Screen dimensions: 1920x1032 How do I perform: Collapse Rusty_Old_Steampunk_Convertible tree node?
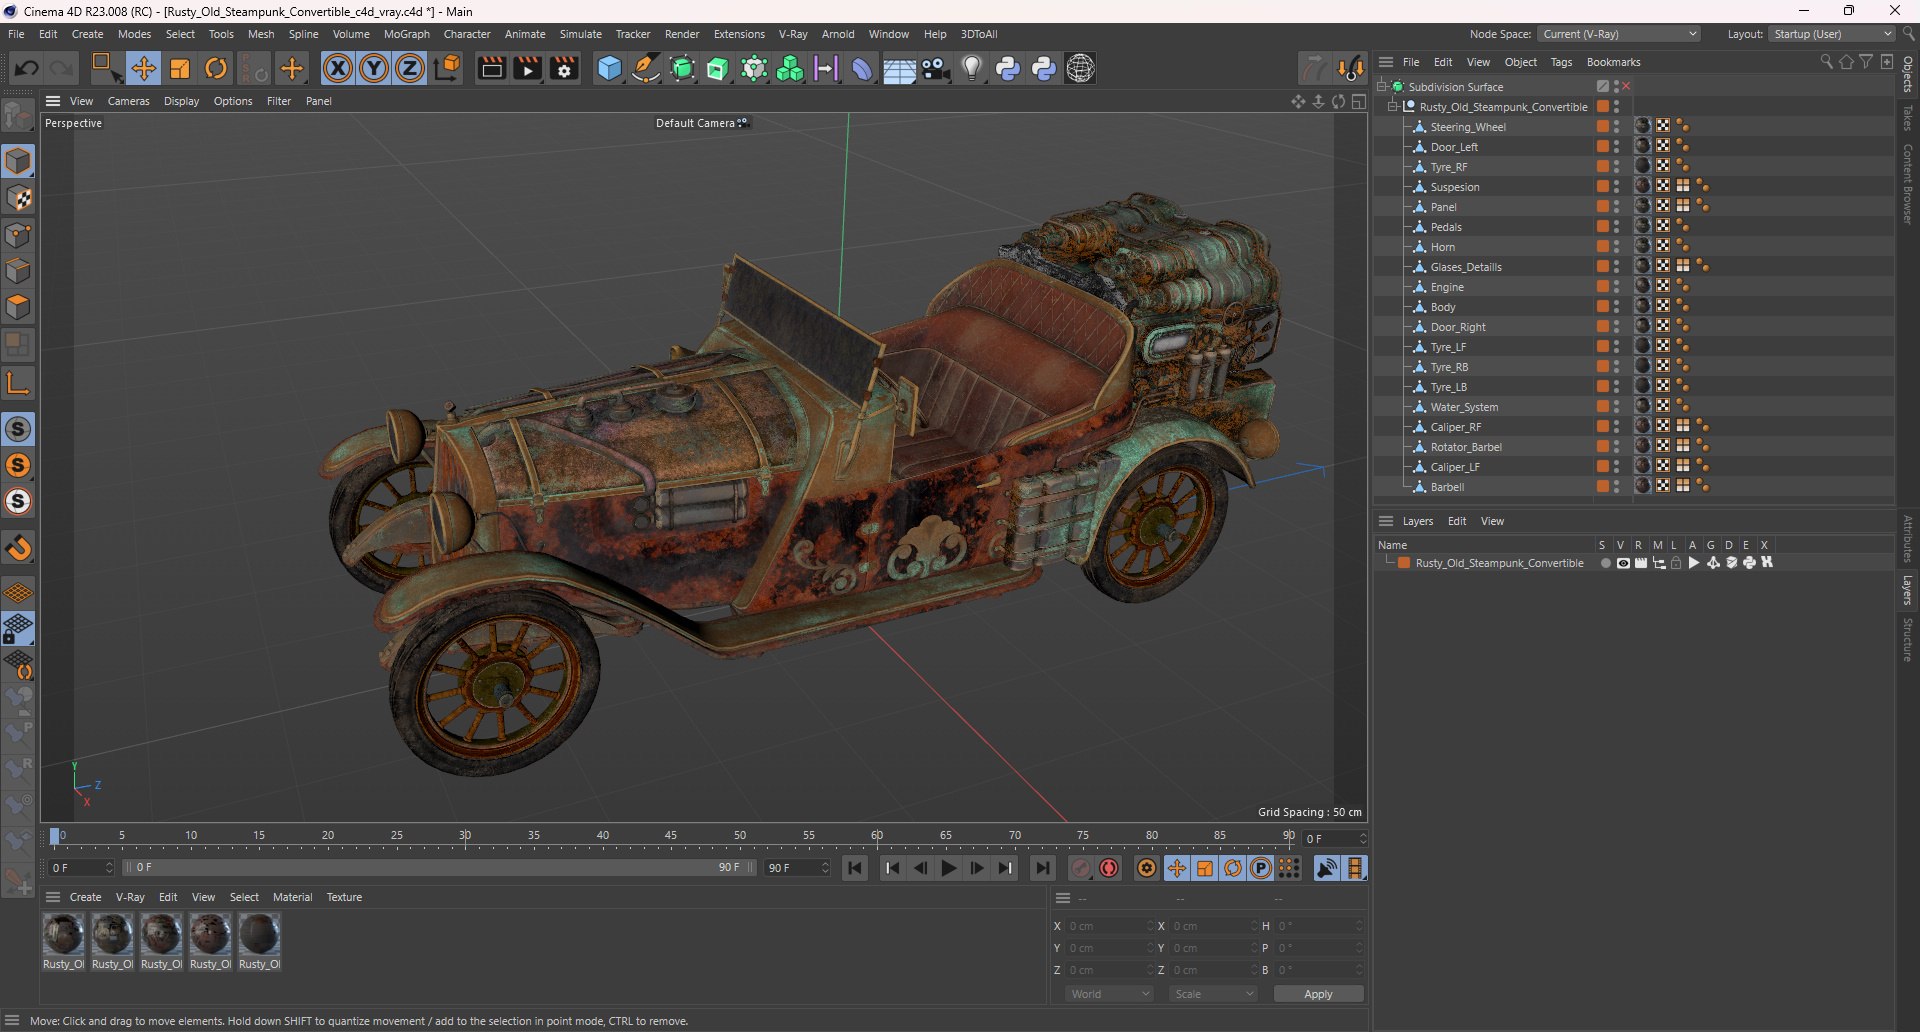(x=1392, y=106)
